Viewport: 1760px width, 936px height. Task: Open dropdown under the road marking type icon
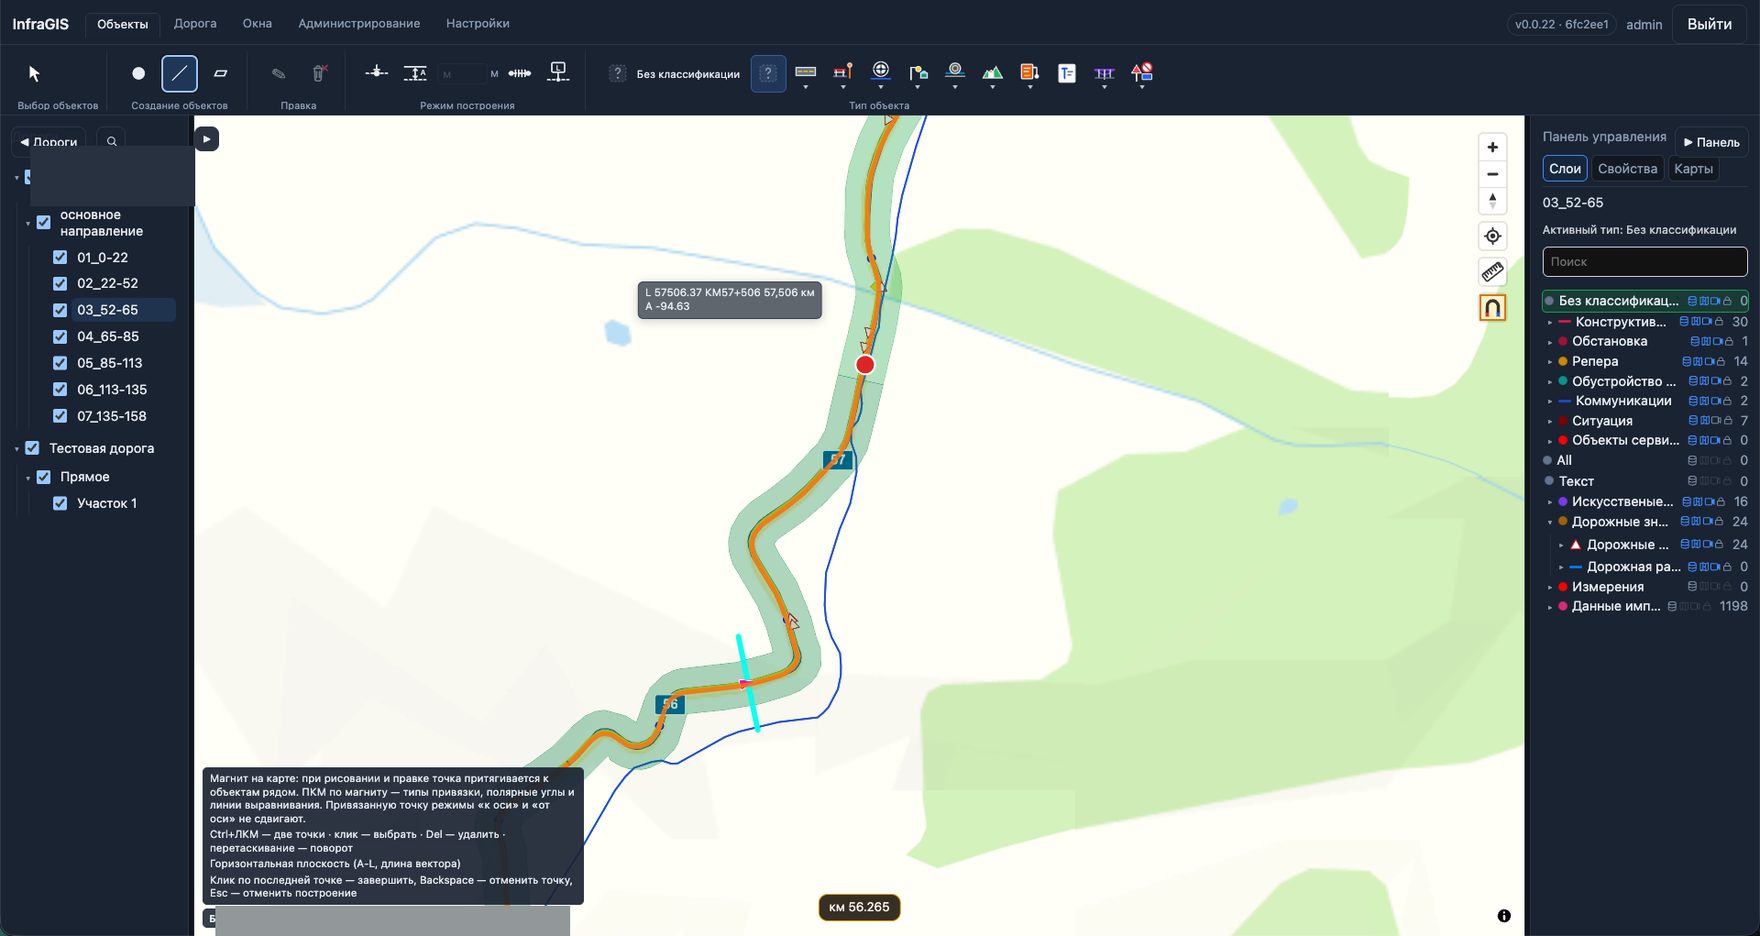click(x=805, y=88)
